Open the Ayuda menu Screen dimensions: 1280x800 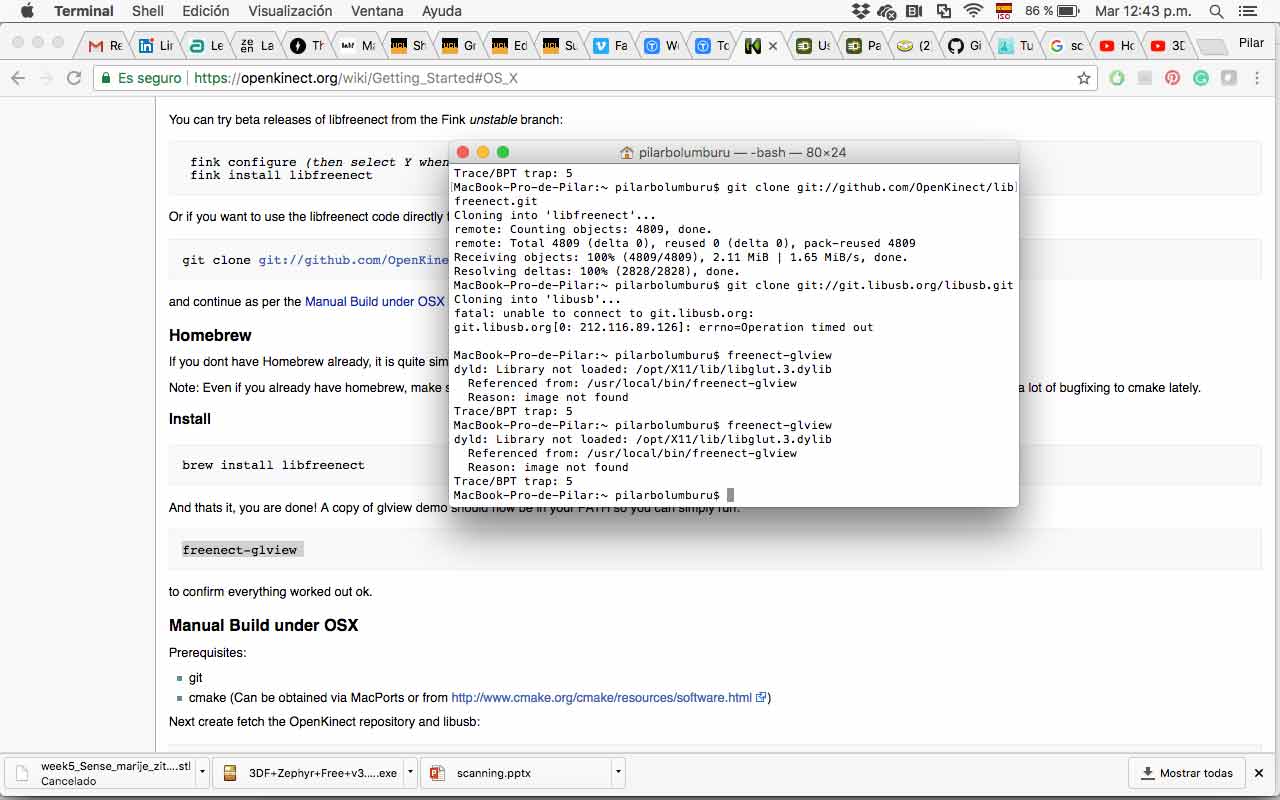point(442,11)
